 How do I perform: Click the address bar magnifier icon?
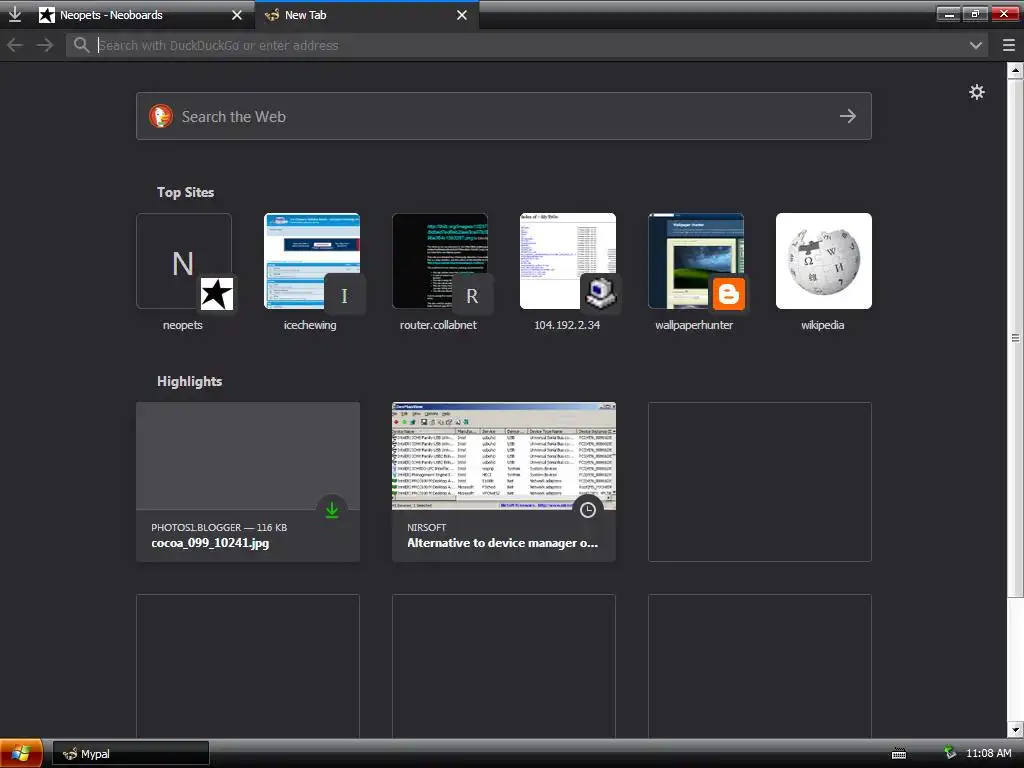pyautogui.click(x=81, y=45)
